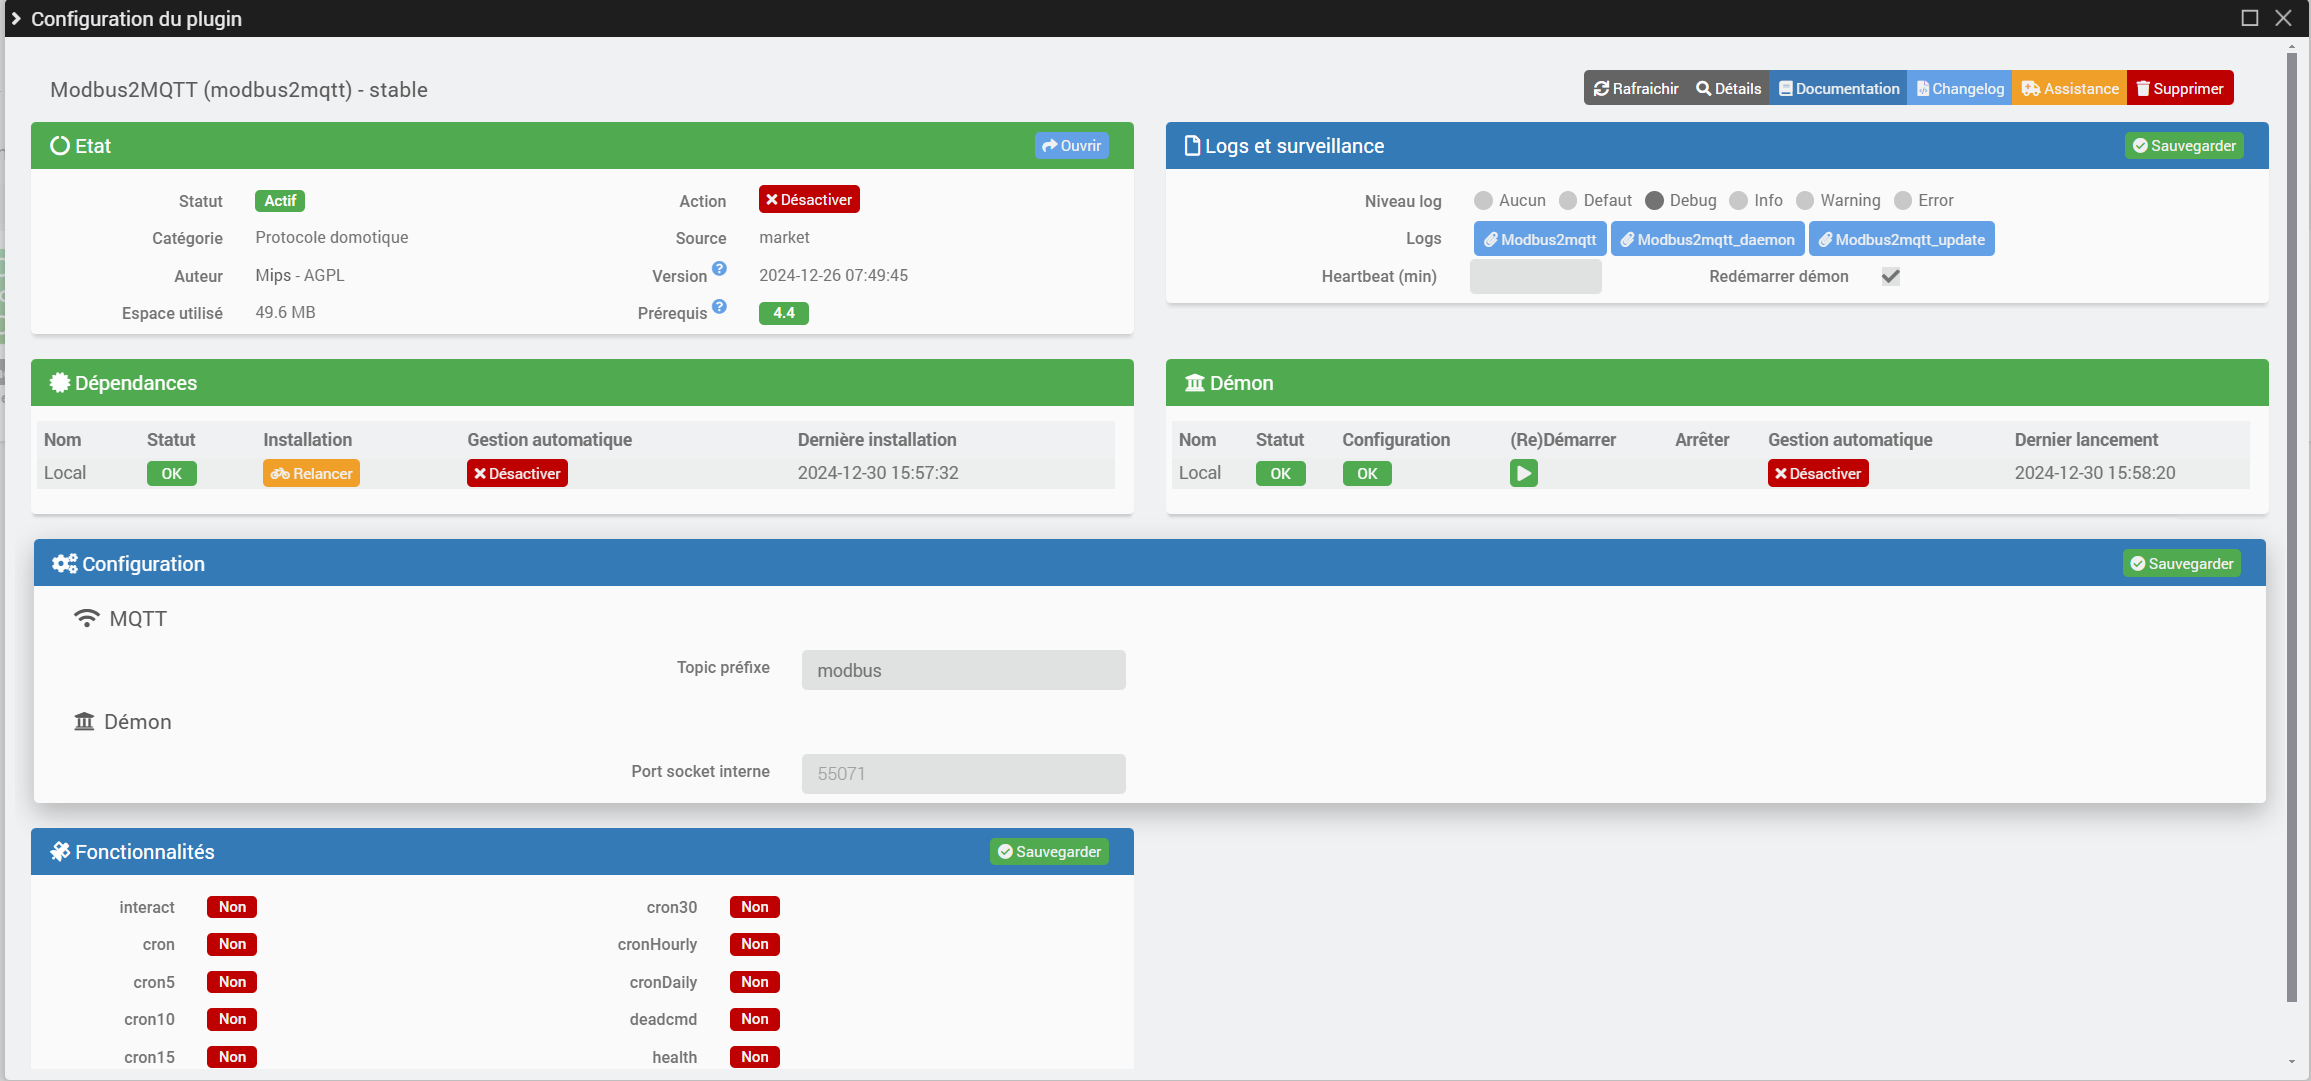The image size is (2311, 1081).
Task: Disable automatic management of Démon
Action: [1818, 473]
